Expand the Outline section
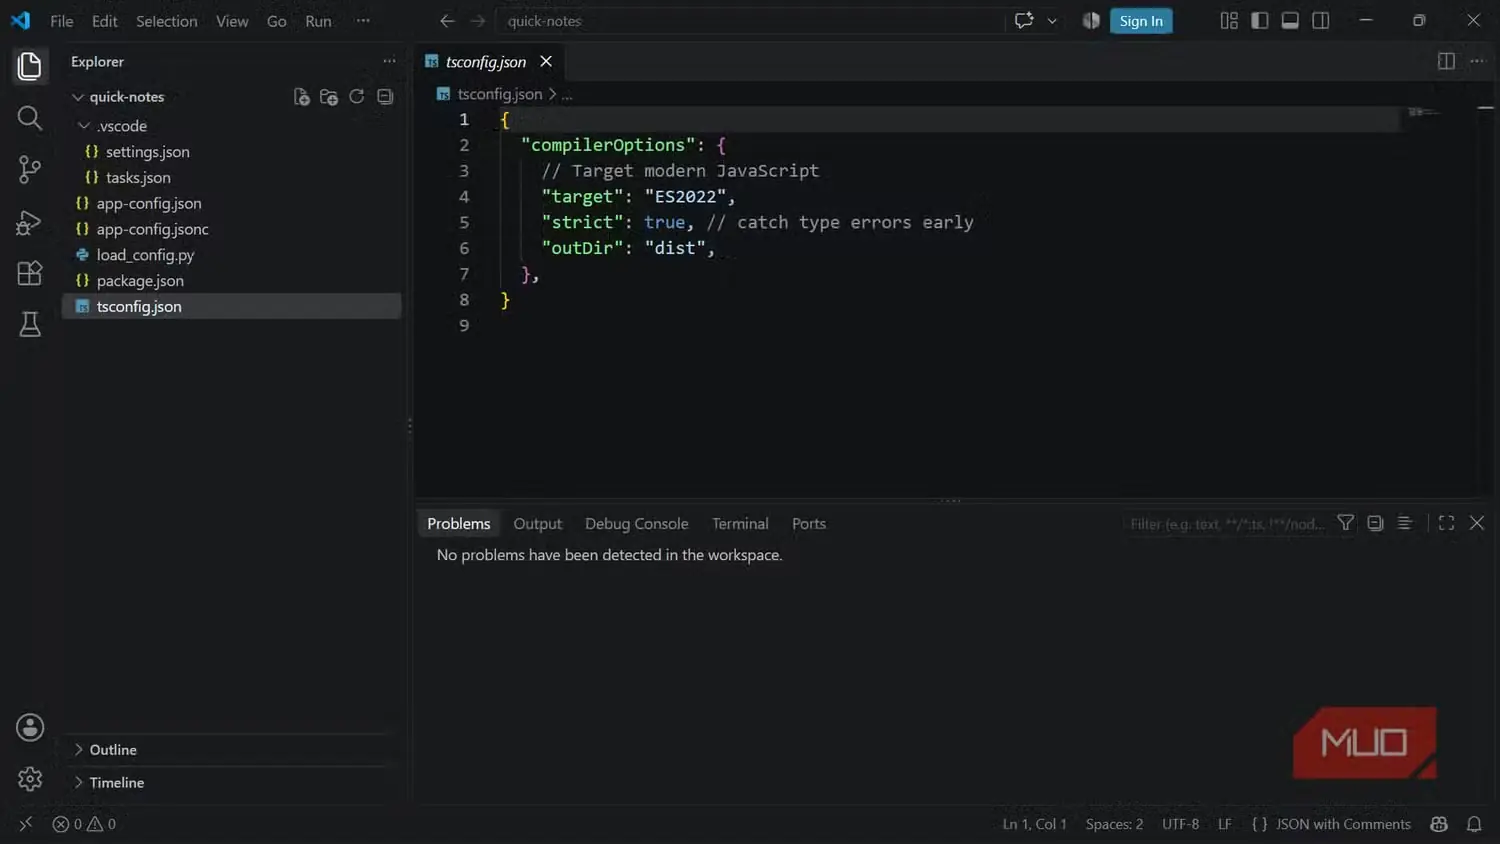The width and height of the screenshot is (1500, 844). coord(78,750)
